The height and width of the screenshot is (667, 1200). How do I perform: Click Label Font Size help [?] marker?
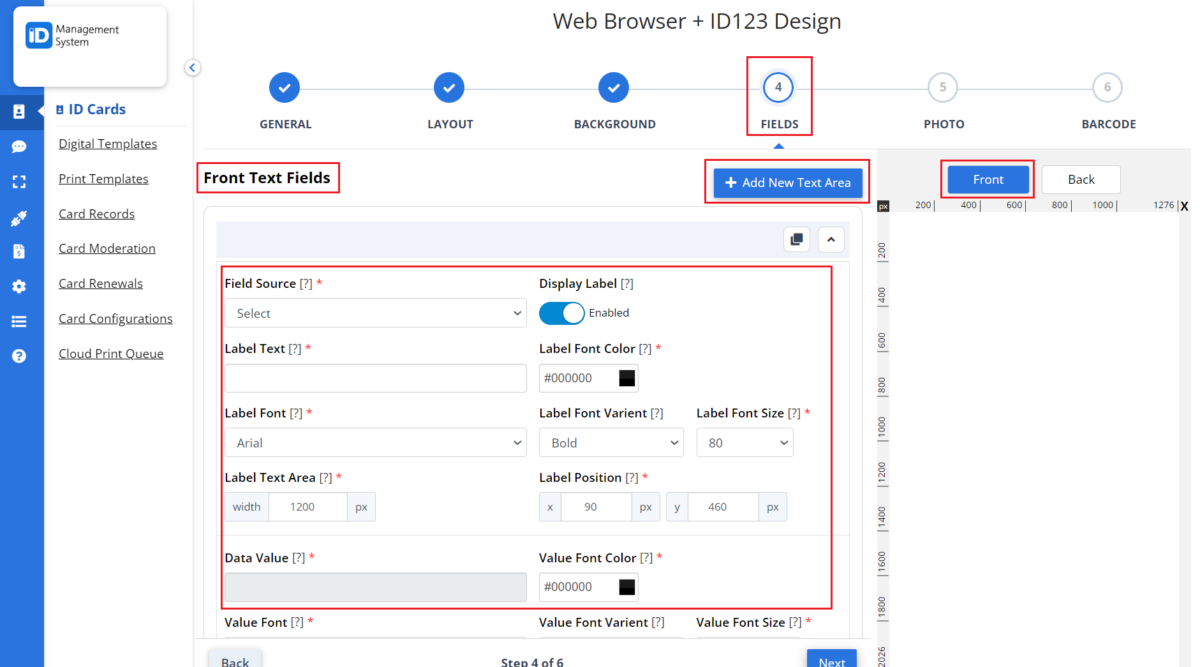click(794, 413)
